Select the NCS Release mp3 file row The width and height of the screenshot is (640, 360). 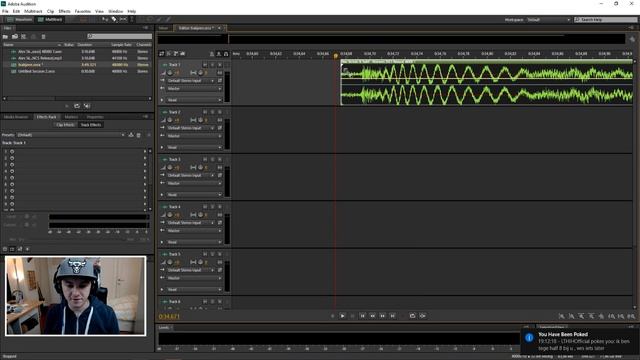click(x=77, y=58)
